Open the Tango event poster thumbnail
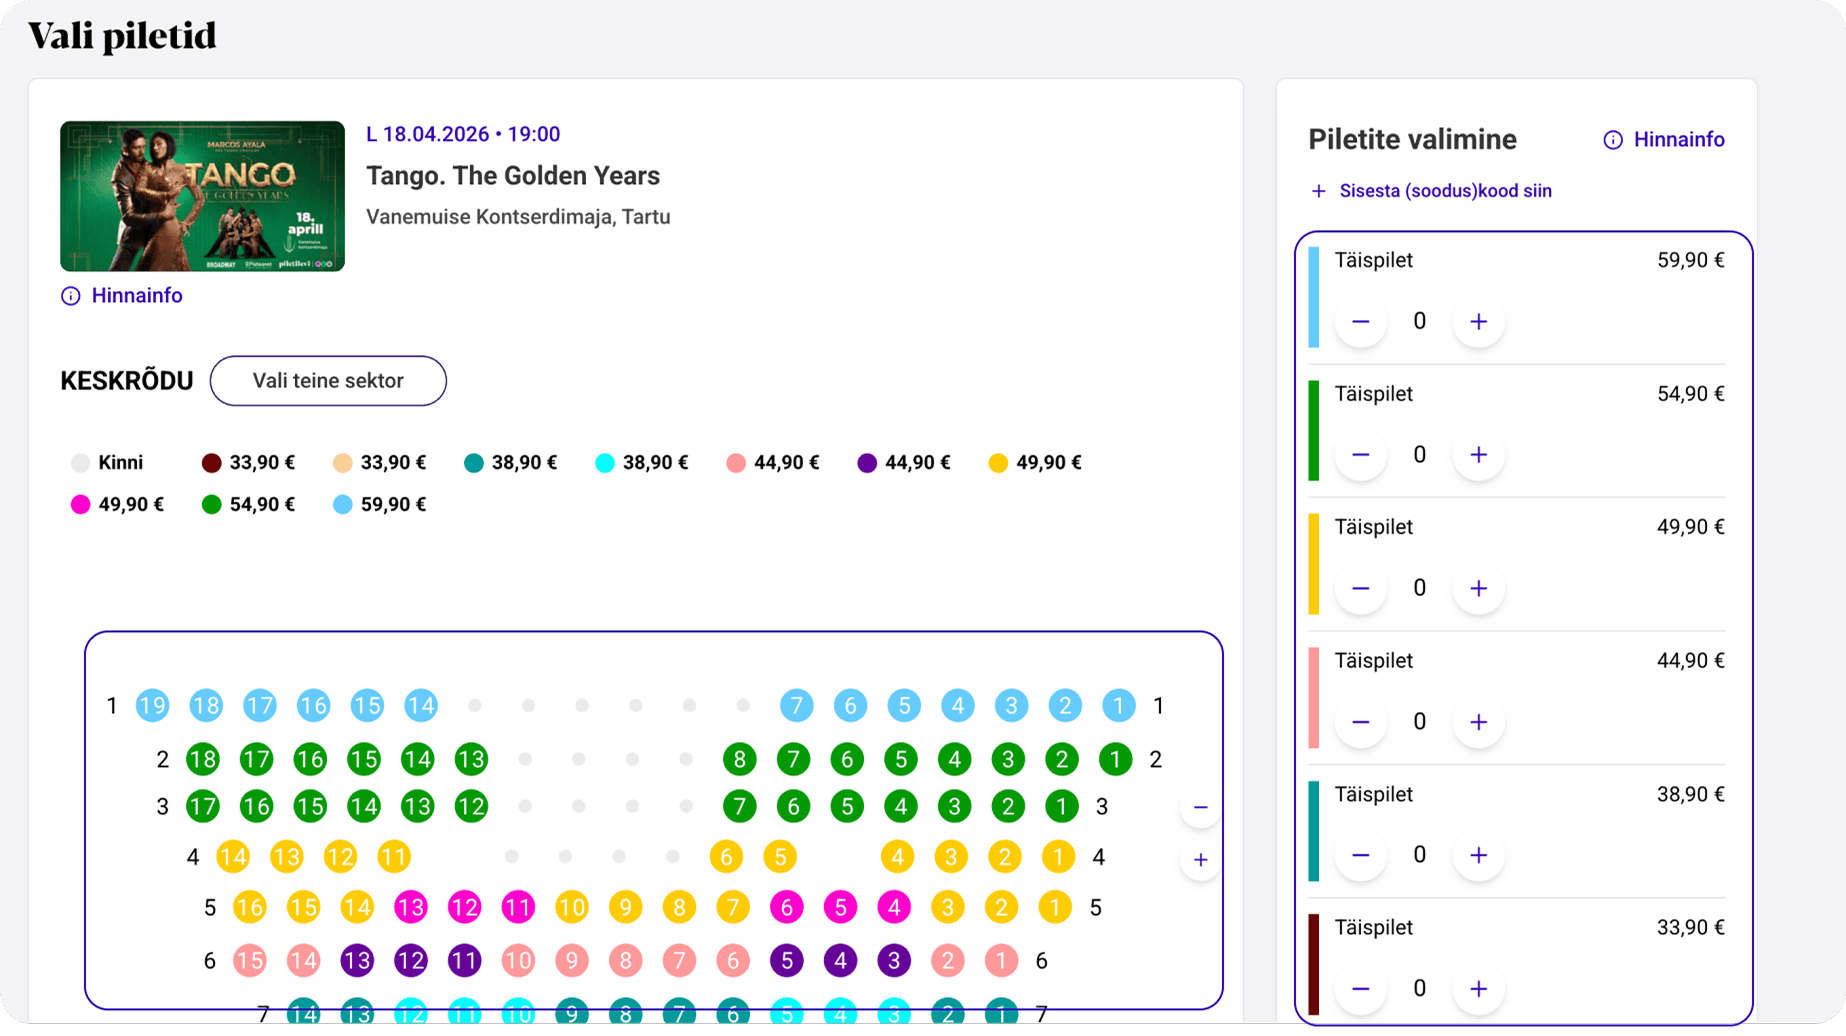The height and width of the screenshot is (1036, 1846). [202, 196]
